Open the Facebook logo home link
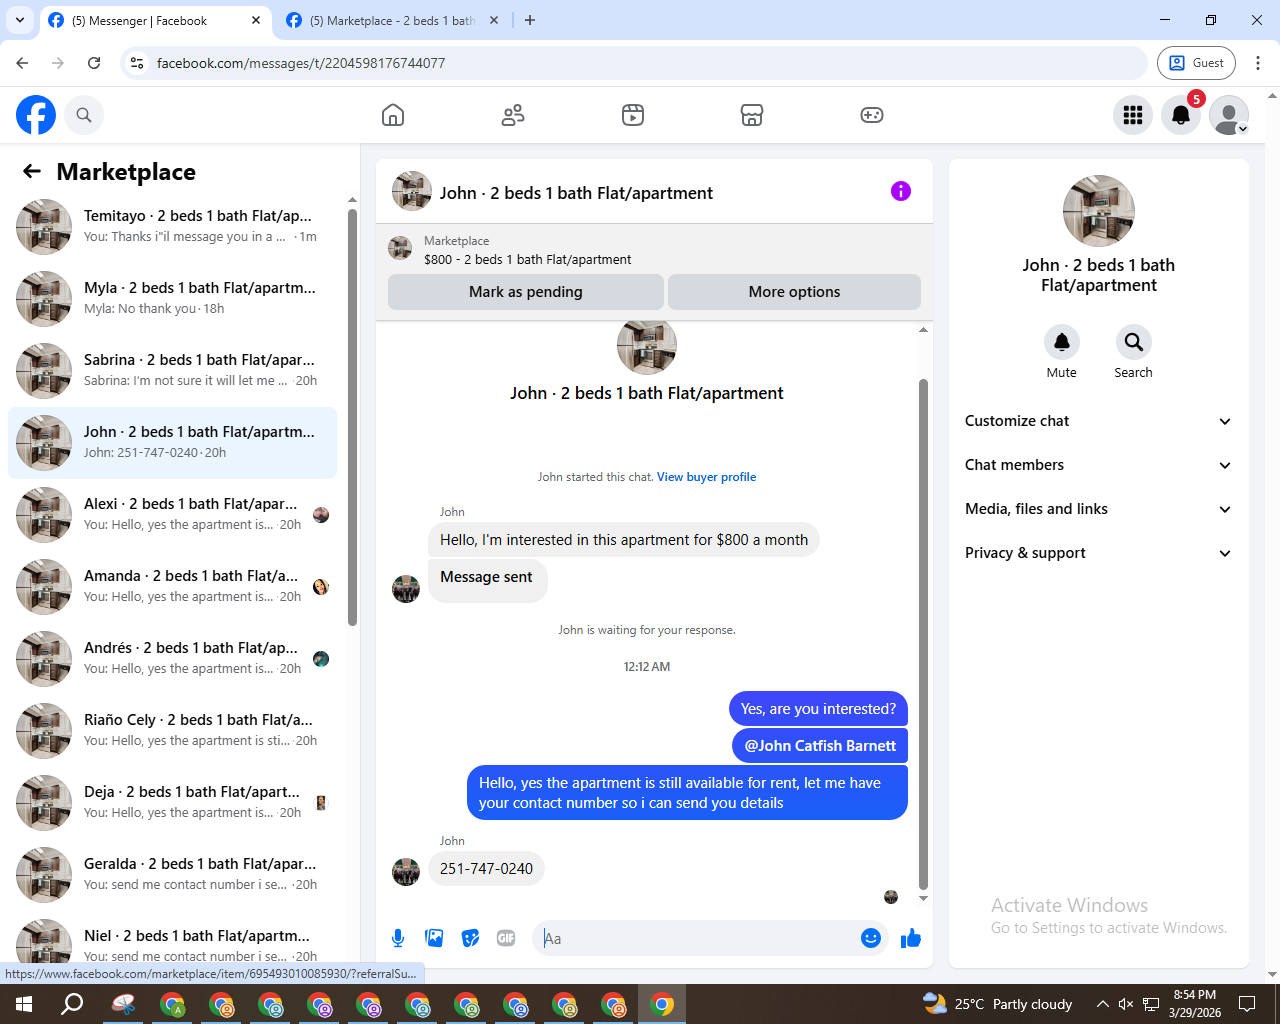 (x=36, y=115)
